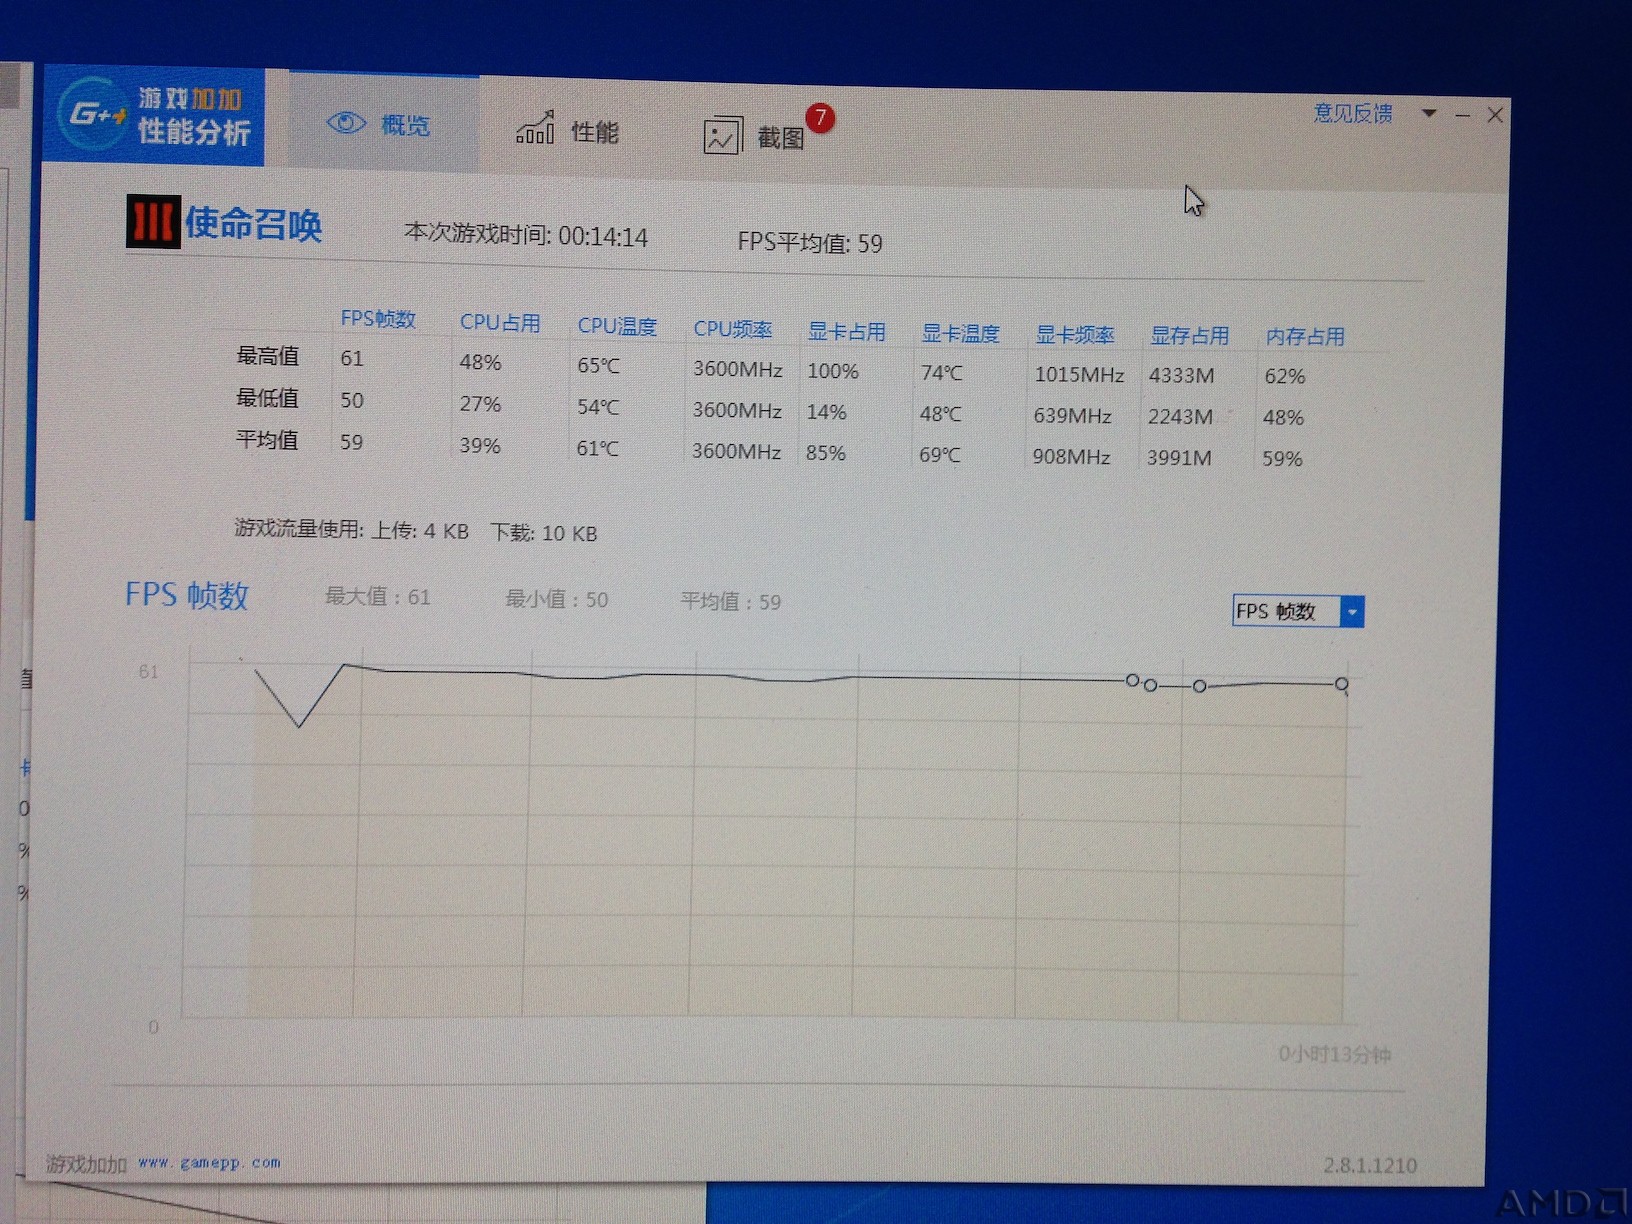Click the FPS chart dip low point
This screenshot has height=1224, width=1632.
pyautogui.click(x=298, y=726)
